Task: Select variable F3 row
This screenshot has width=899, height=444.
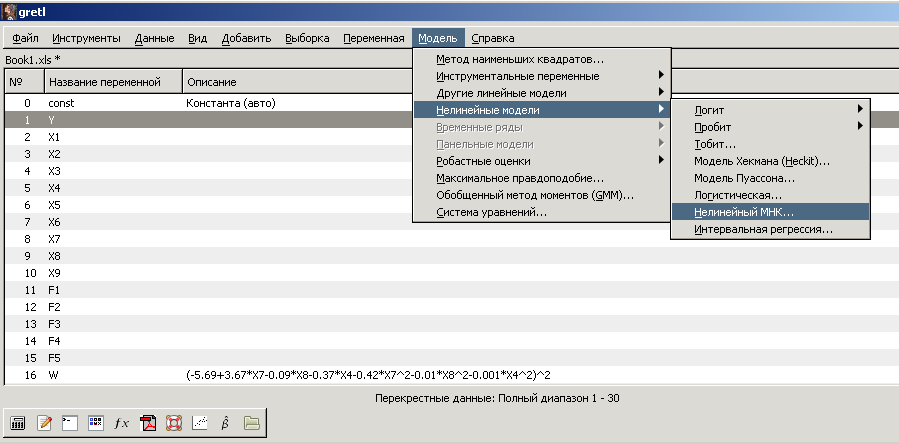Action: point(451,324)
